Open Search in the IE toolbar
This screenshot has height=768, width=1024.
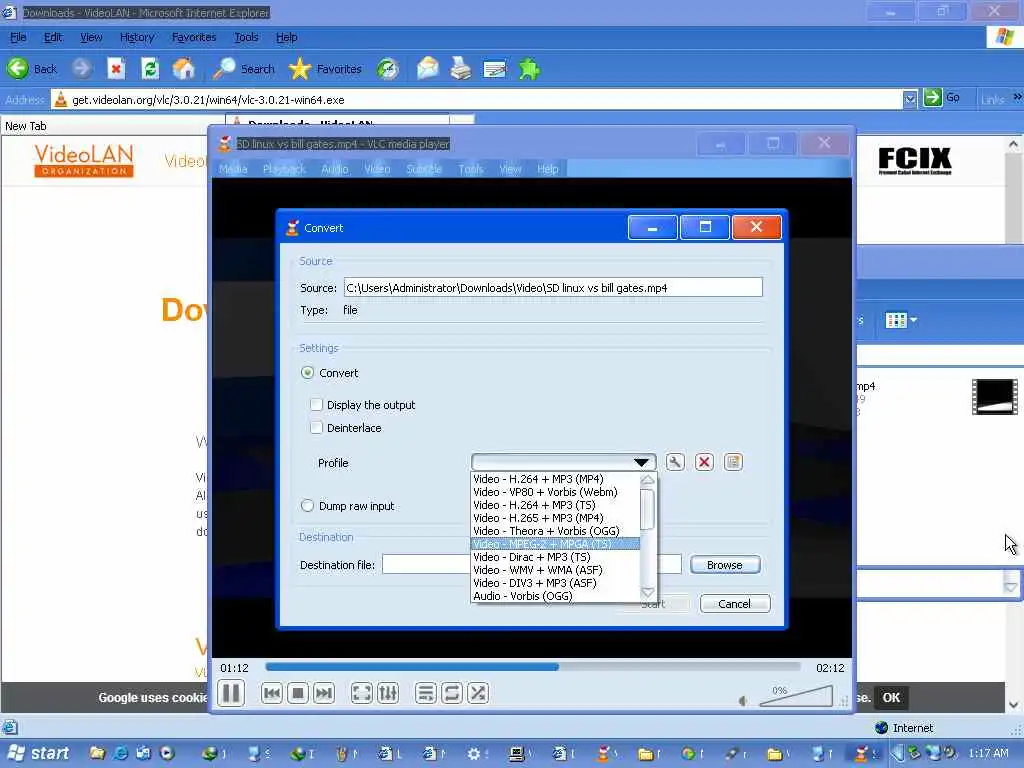(x=244, y=69)
